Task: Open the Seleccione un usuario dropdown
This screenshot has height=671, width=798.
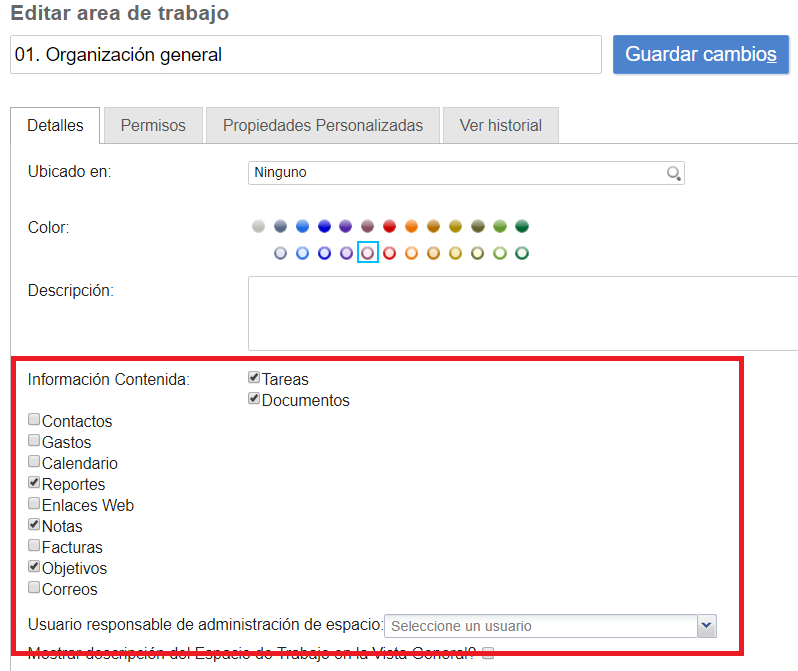Action: (x=540, y=626)
